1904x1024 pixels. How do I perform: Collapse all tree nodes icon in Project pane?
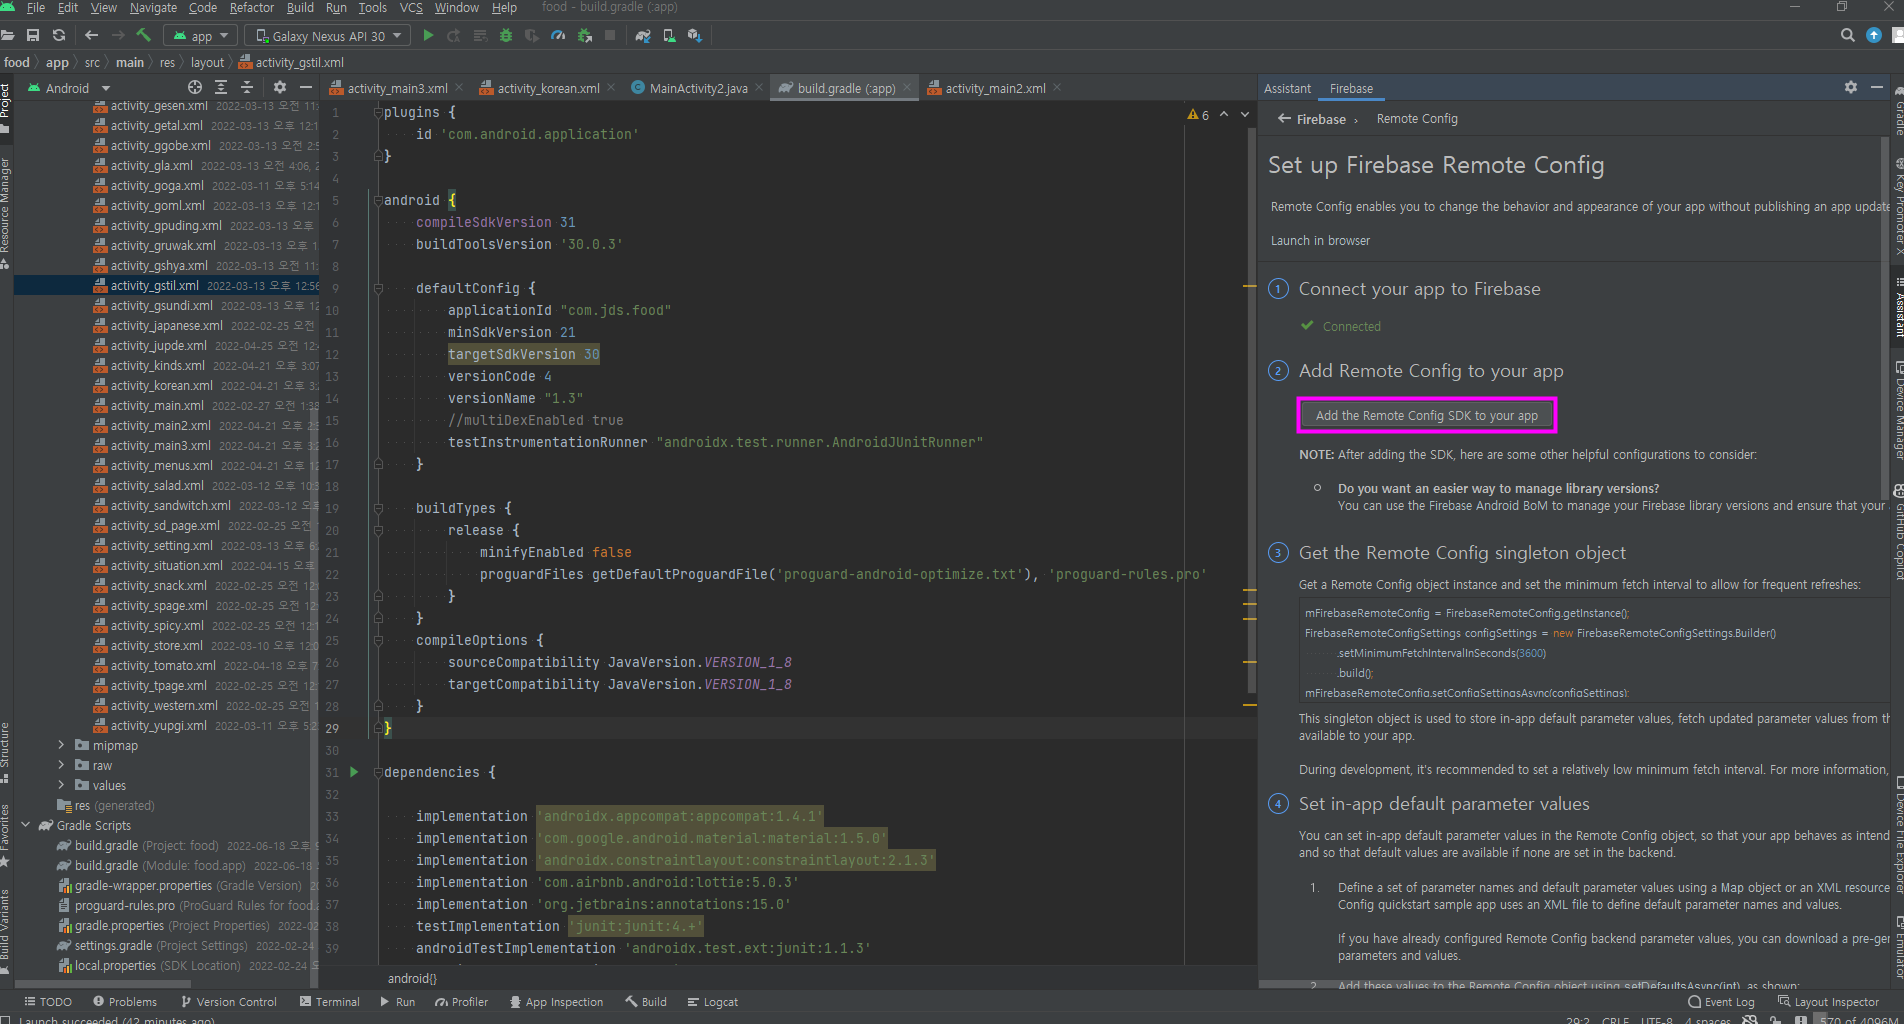pos(247,88)
